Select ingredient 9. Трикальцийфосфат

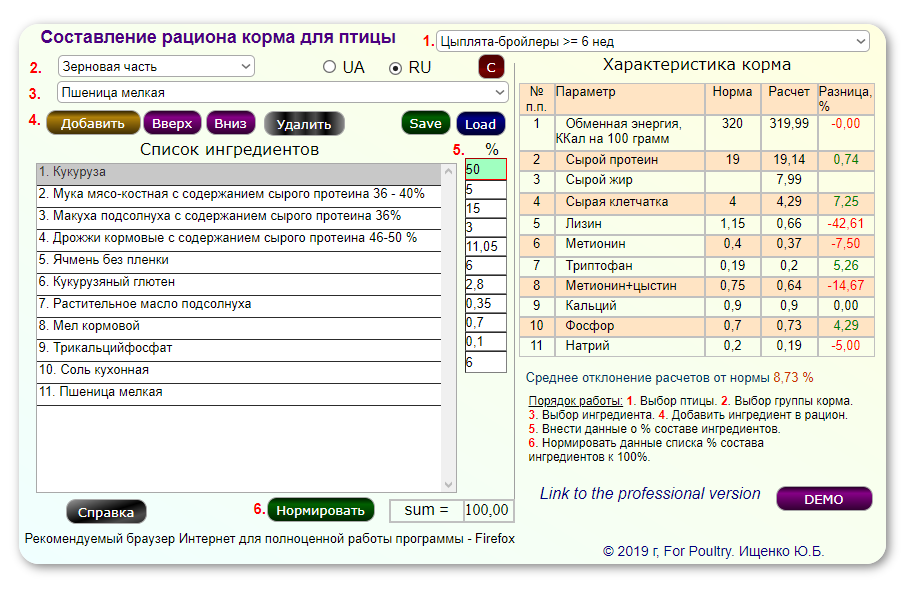coord(239,349)
